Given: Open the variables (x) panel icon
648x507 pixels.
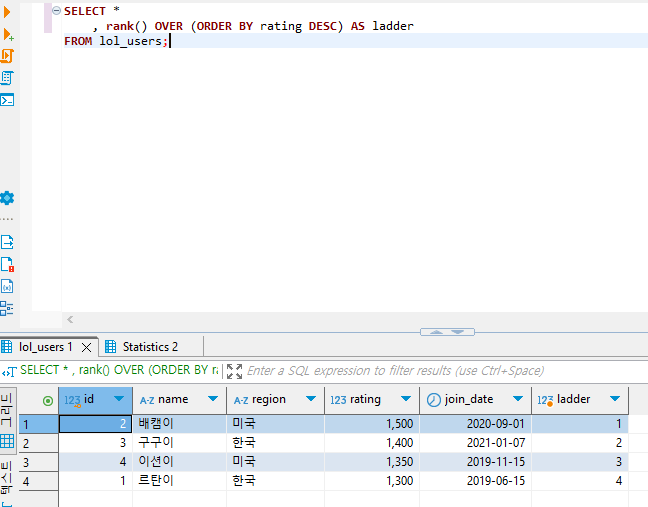Looking at the screenshot, I should [7, 286].
